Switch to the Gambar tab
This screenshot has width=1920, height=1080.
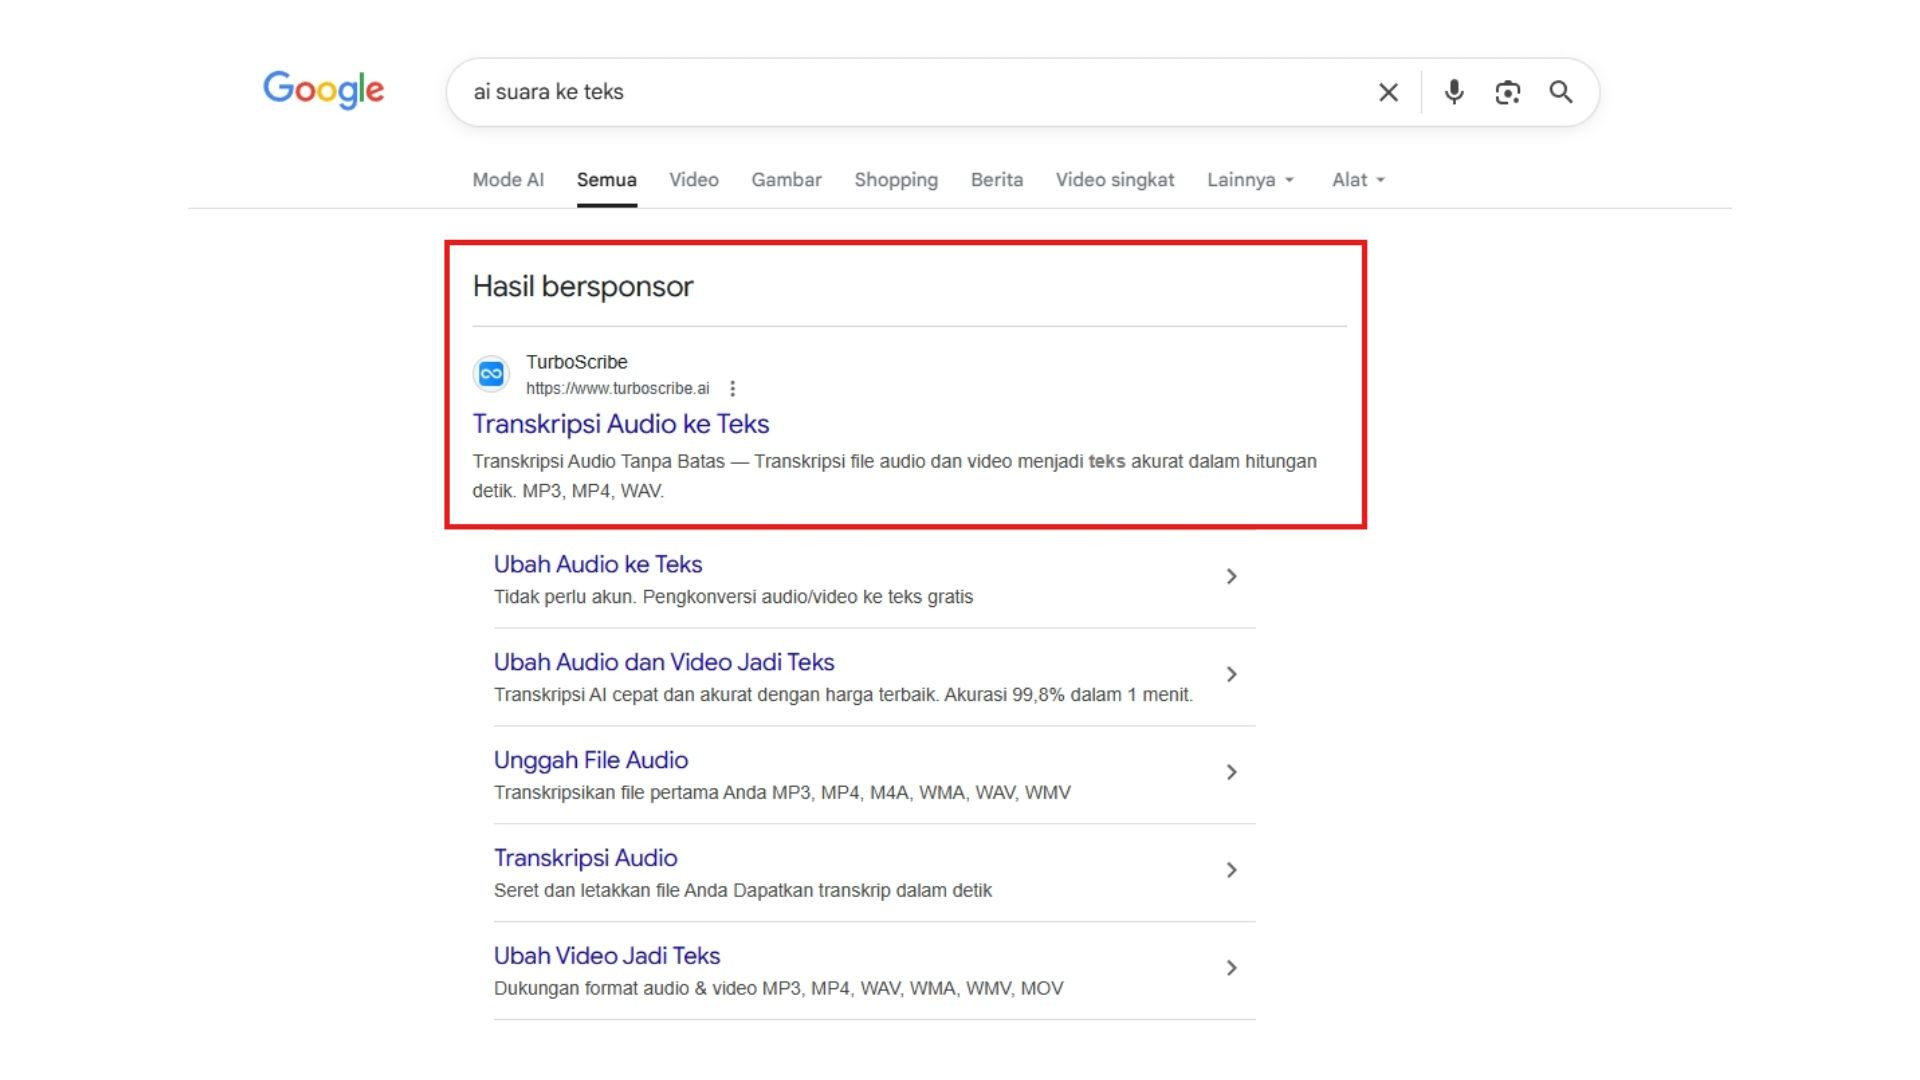[x=786, y=180]
